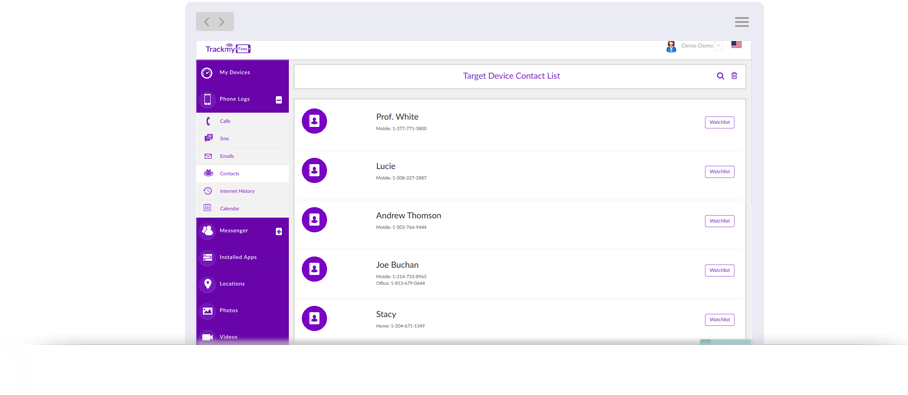Click the search icon in Contact List header

pos(720,76)
